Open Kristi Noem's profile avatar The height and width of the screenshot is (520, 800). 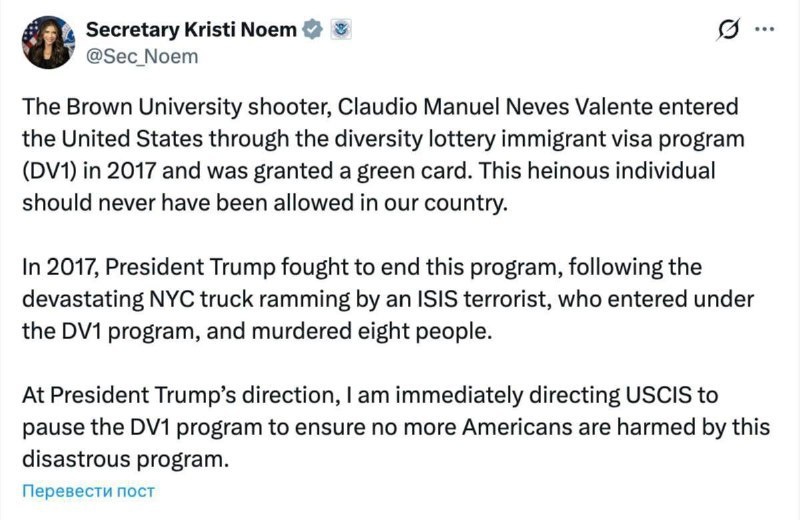48,42
